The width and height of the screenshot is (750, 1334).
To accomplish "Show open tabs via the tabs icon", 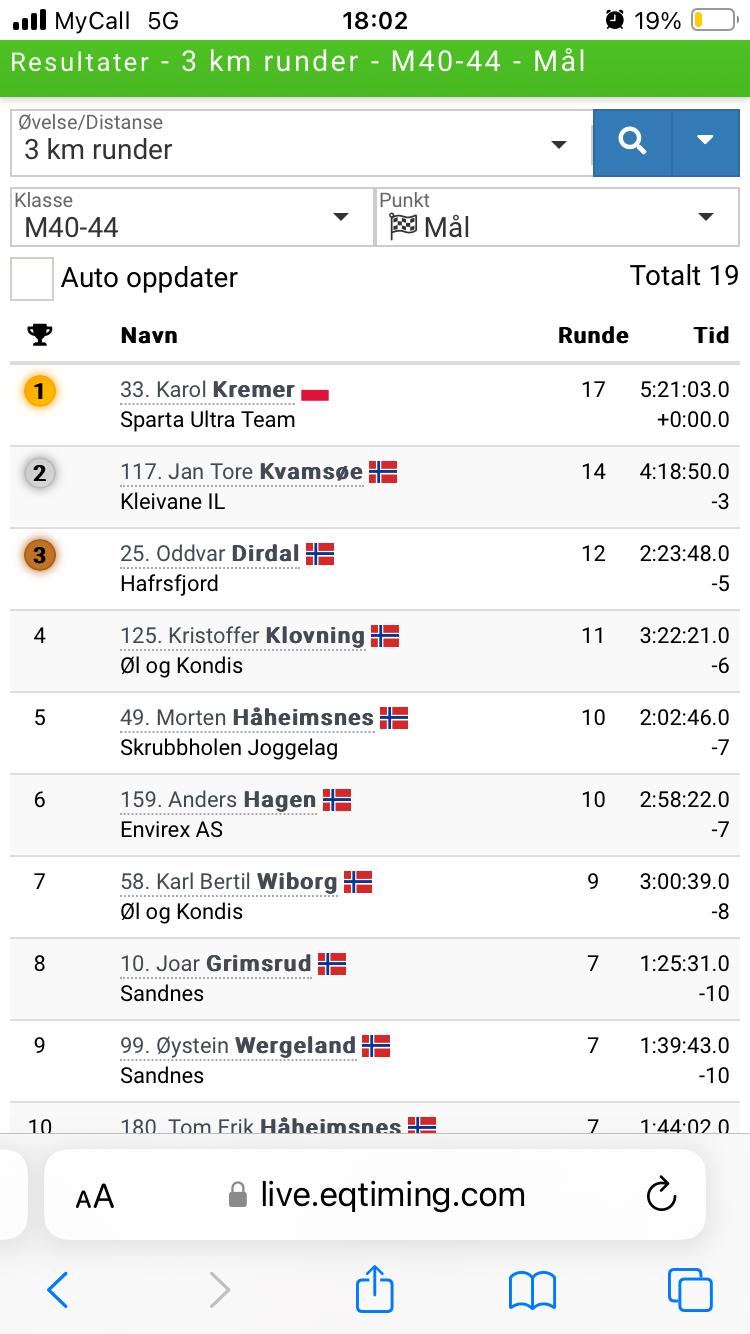I will (690, 1290).
